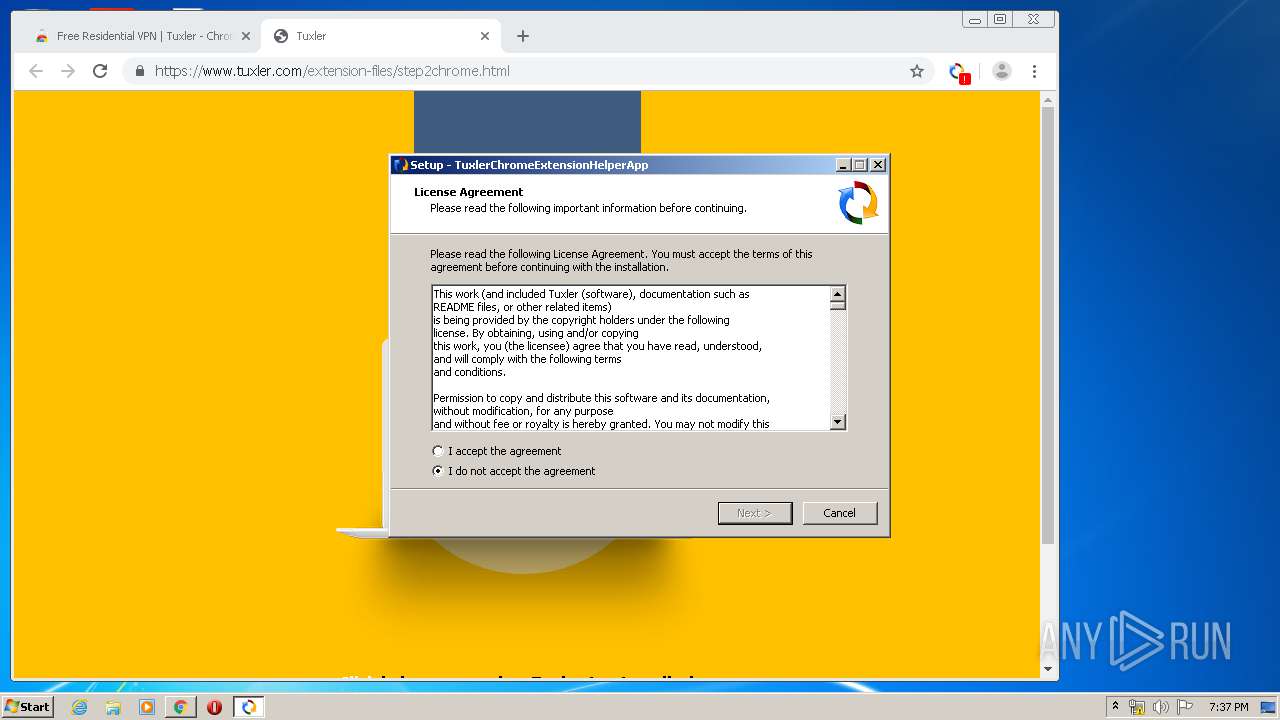Select 'I do not accept the agreement' option
Viewport: 1280px width, 720px height.
(x=437, y=471)
